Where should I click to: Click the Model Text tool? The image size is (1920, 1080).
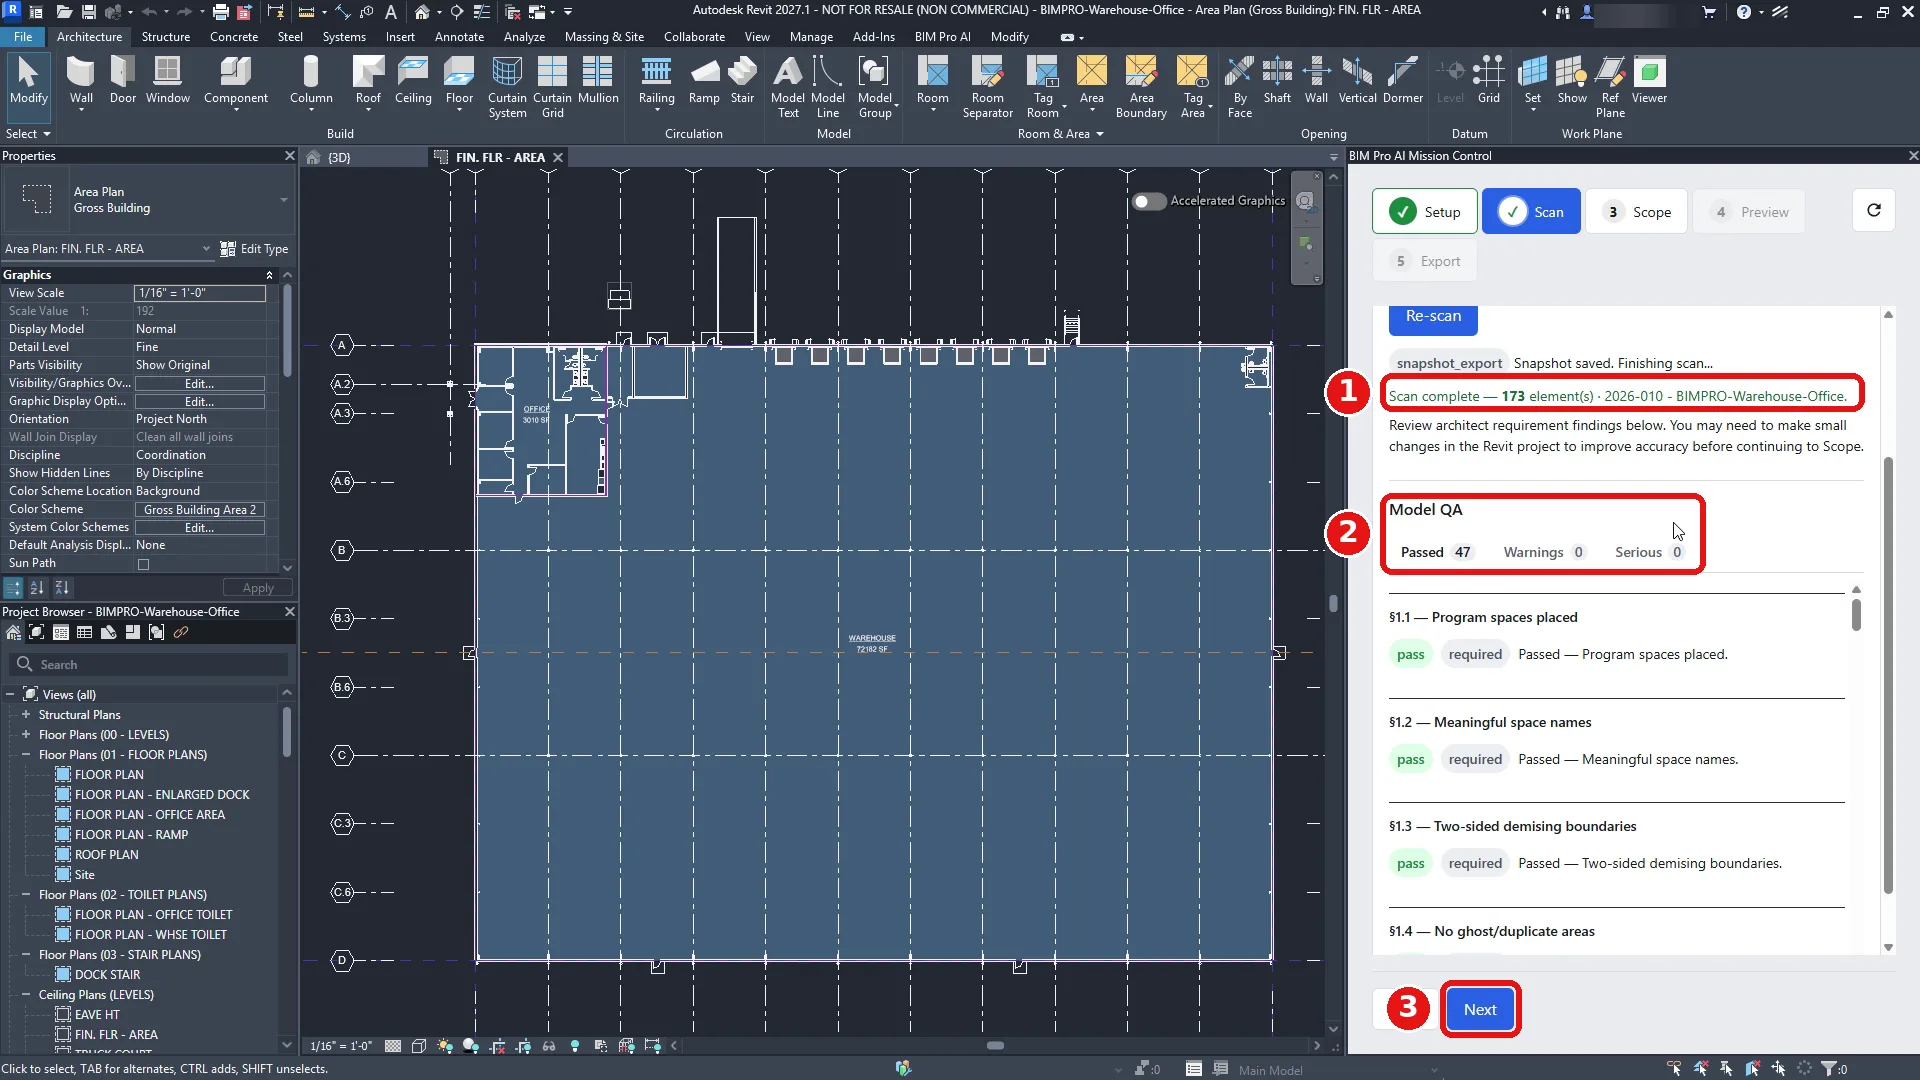[788, 87]
